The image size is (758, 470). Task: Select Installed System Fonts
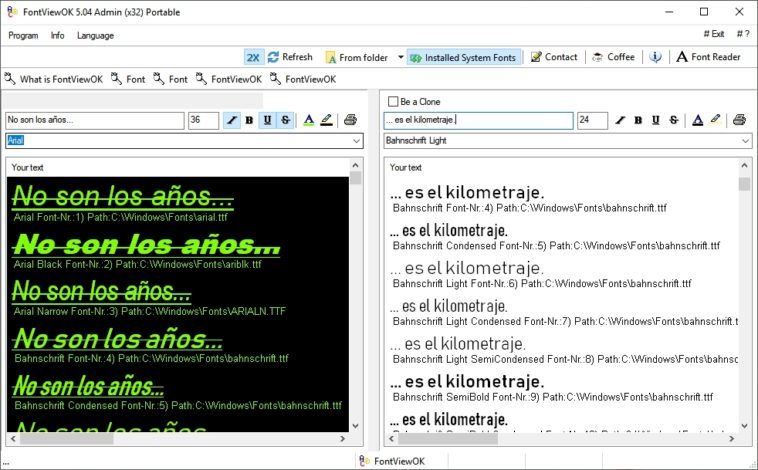pyautogui.click(x=463, y=58)
